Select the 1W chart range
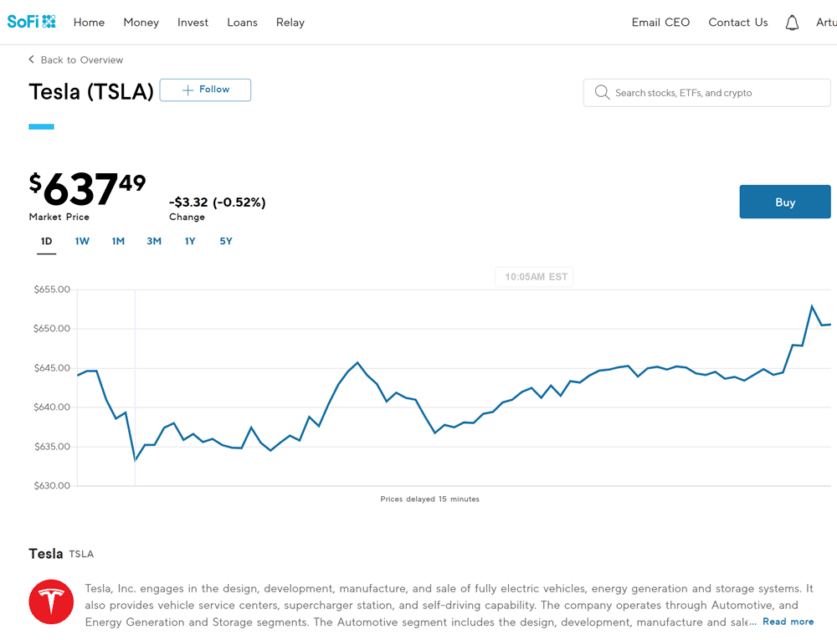The image size is (837, 640). 82,241
